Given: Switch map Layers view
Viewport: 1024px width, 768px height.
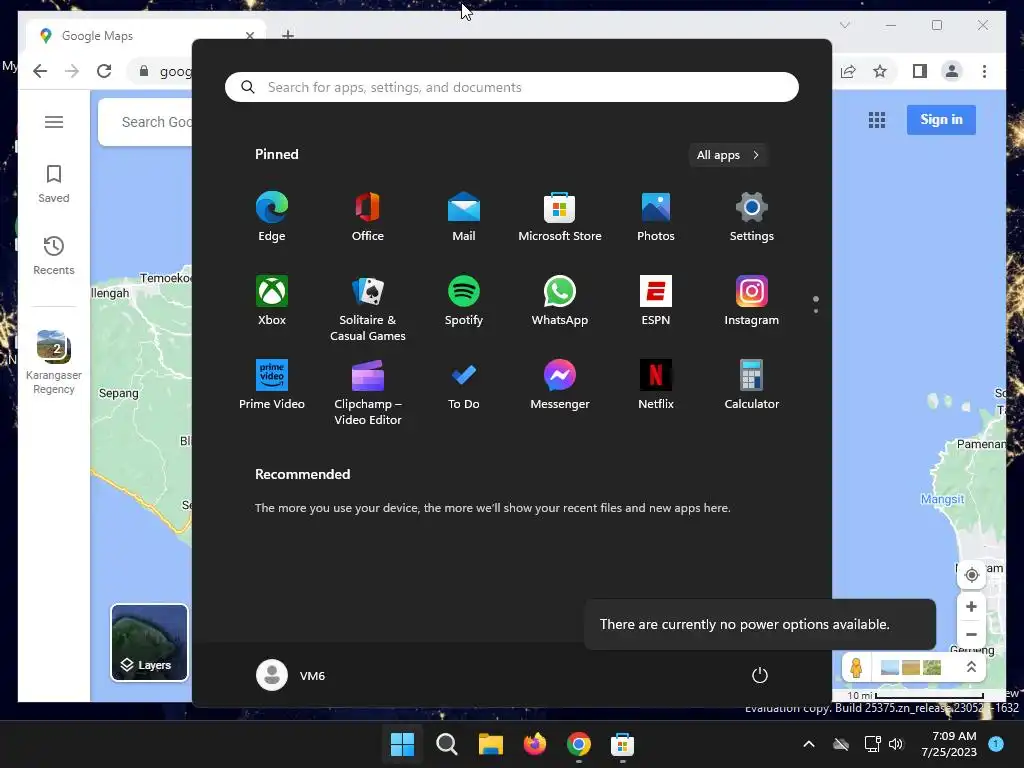Looking at the screenshot, I should 150,643.
